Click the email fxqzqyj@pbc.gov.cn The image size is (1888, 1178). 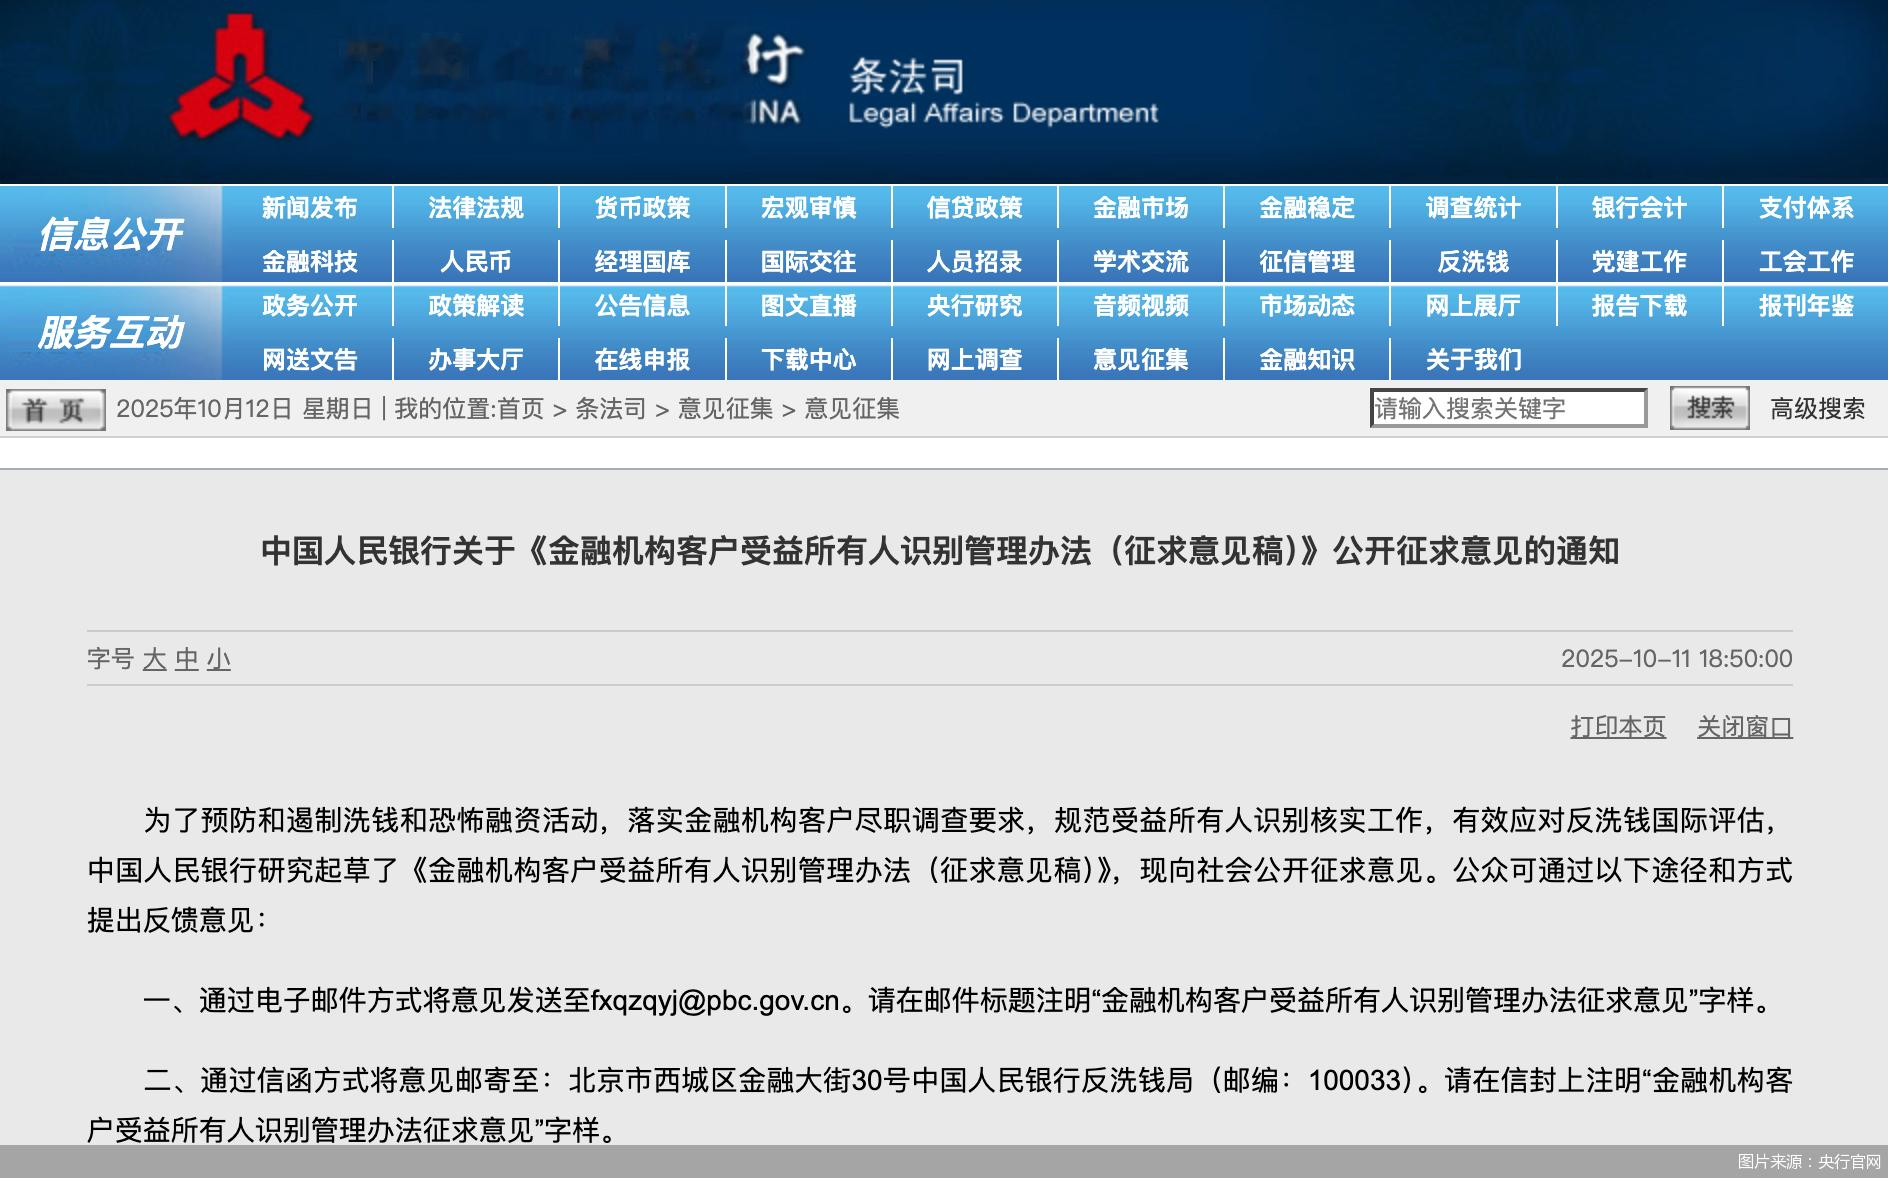(x=715, y=1000)
